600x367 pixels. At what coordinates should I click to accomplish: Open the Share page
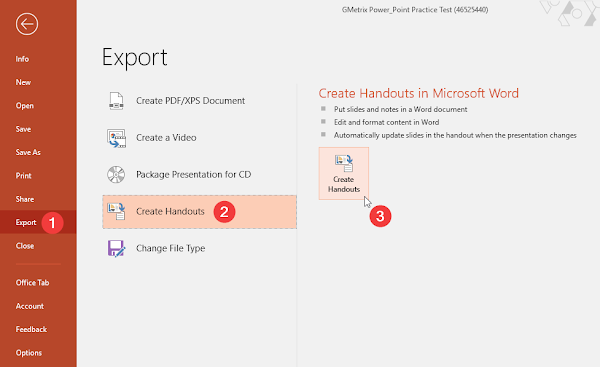[25, 199]
